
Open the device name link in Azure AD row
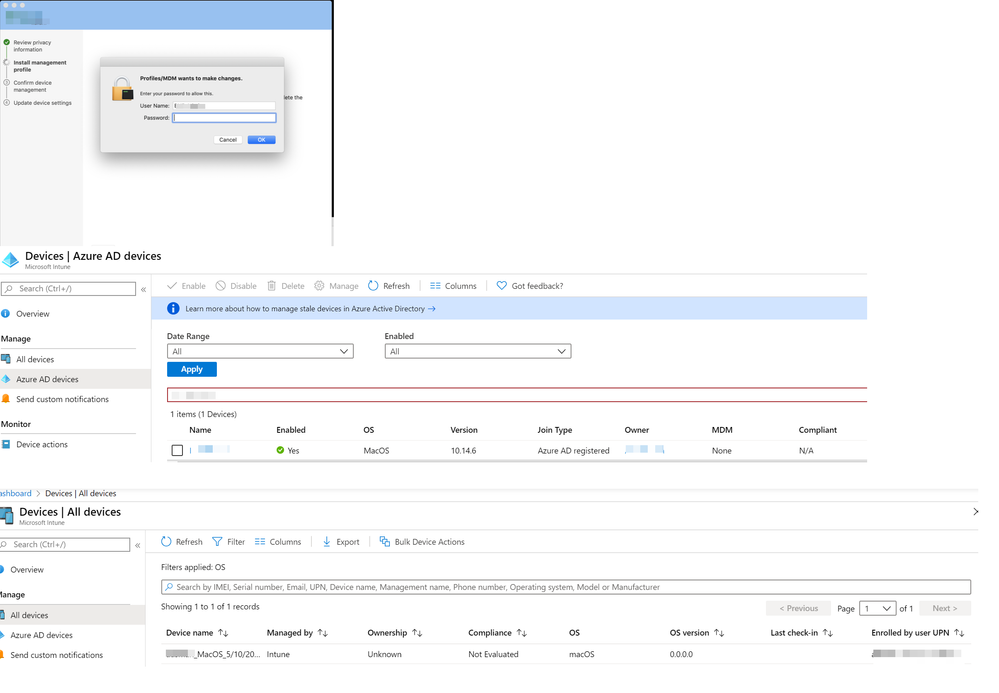(210, 450)
